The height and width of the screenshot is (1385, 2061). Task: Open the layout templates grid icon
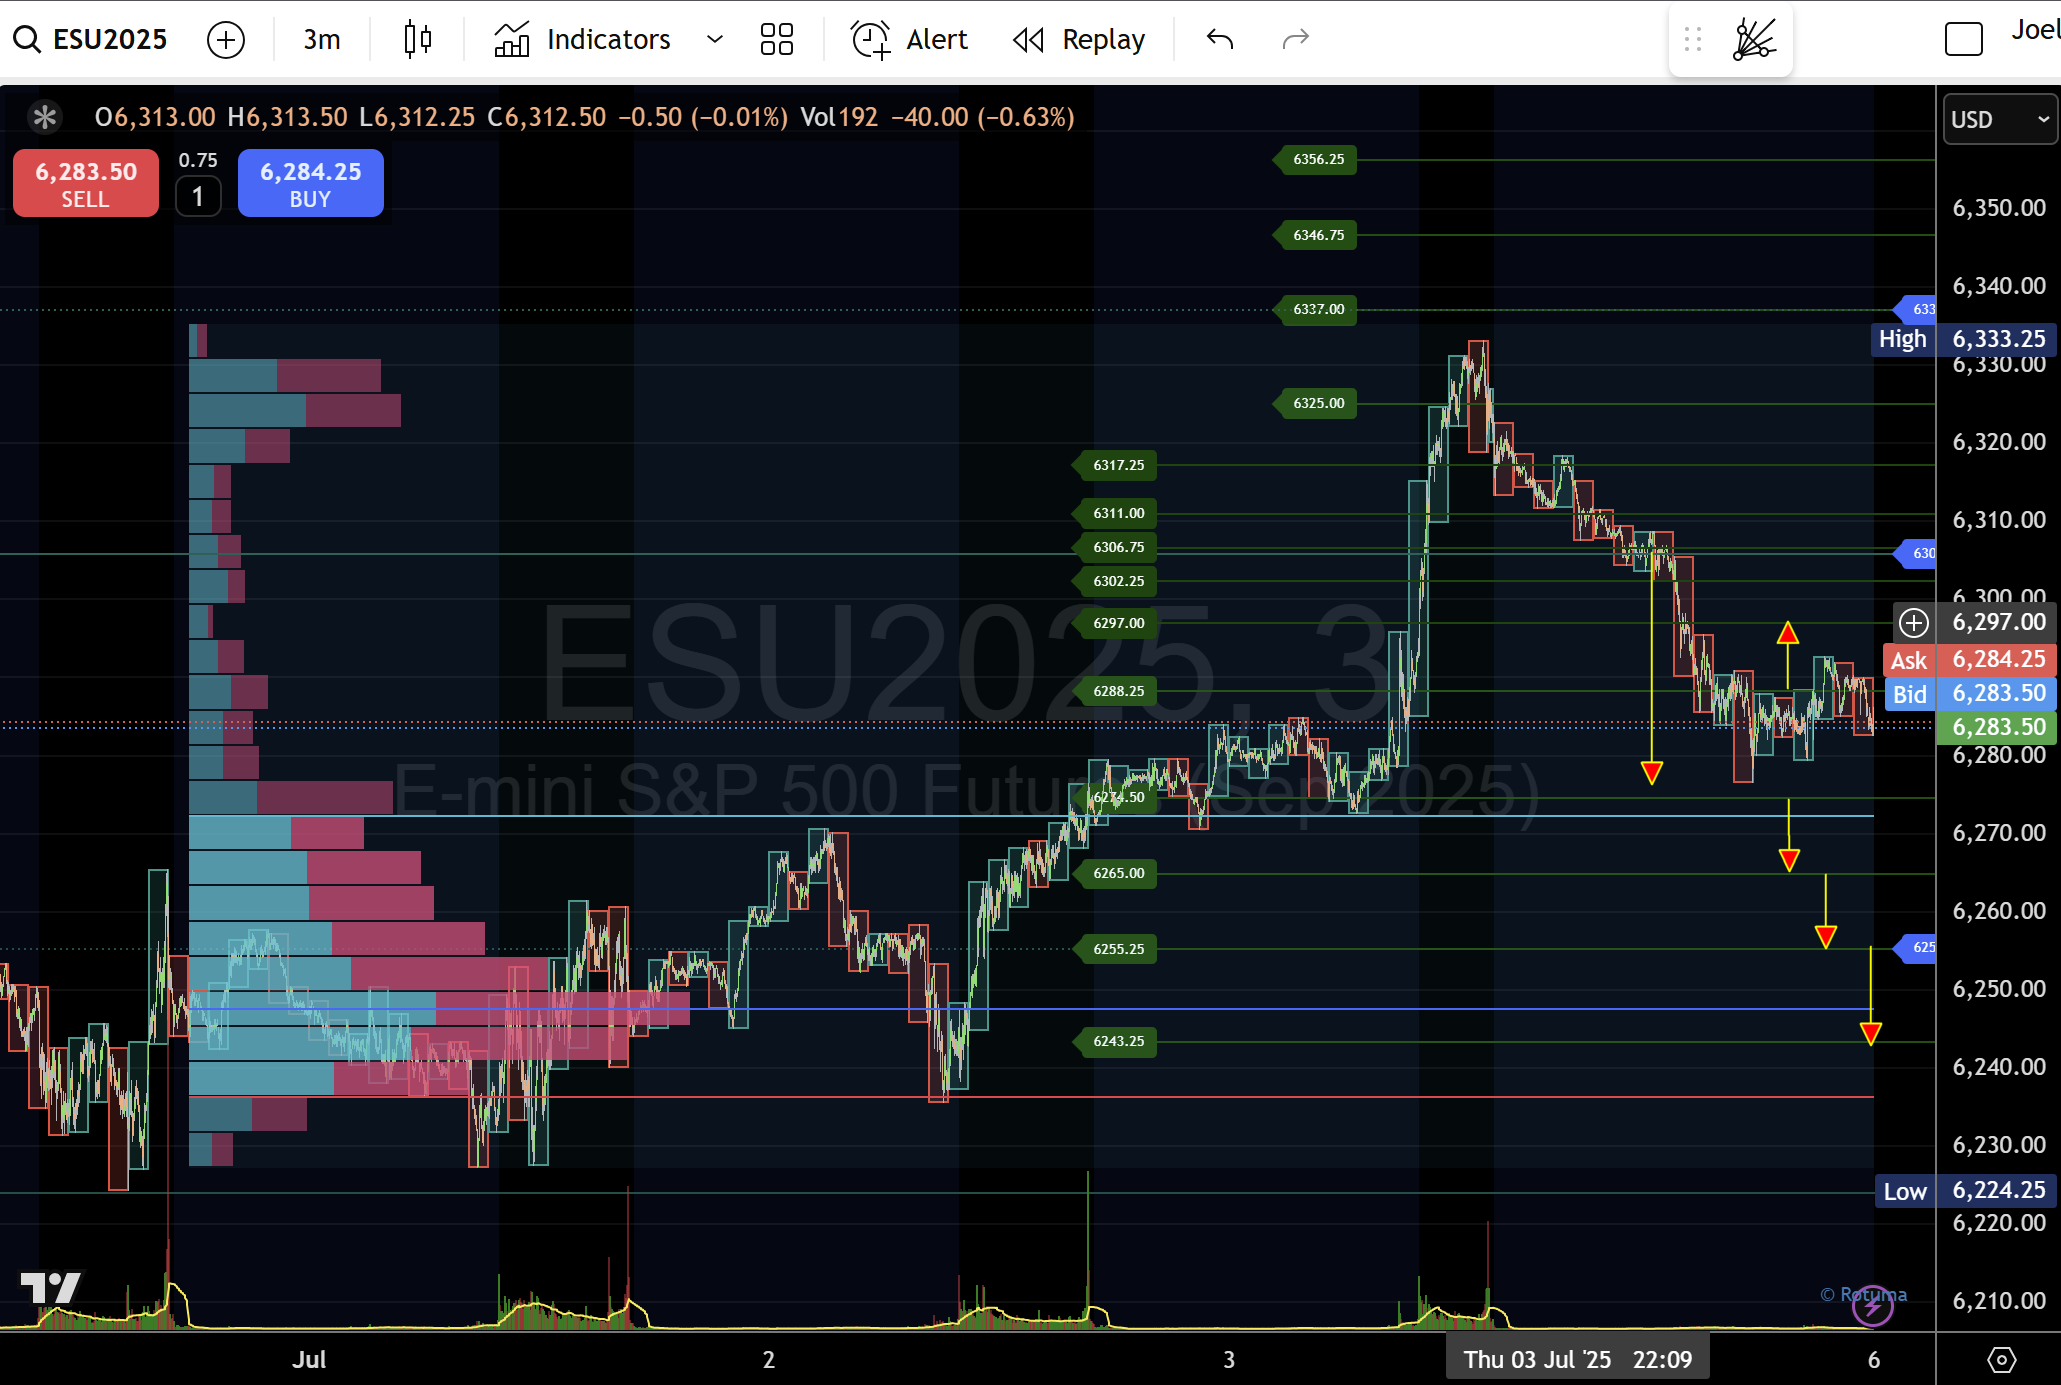tap(776, 39)
